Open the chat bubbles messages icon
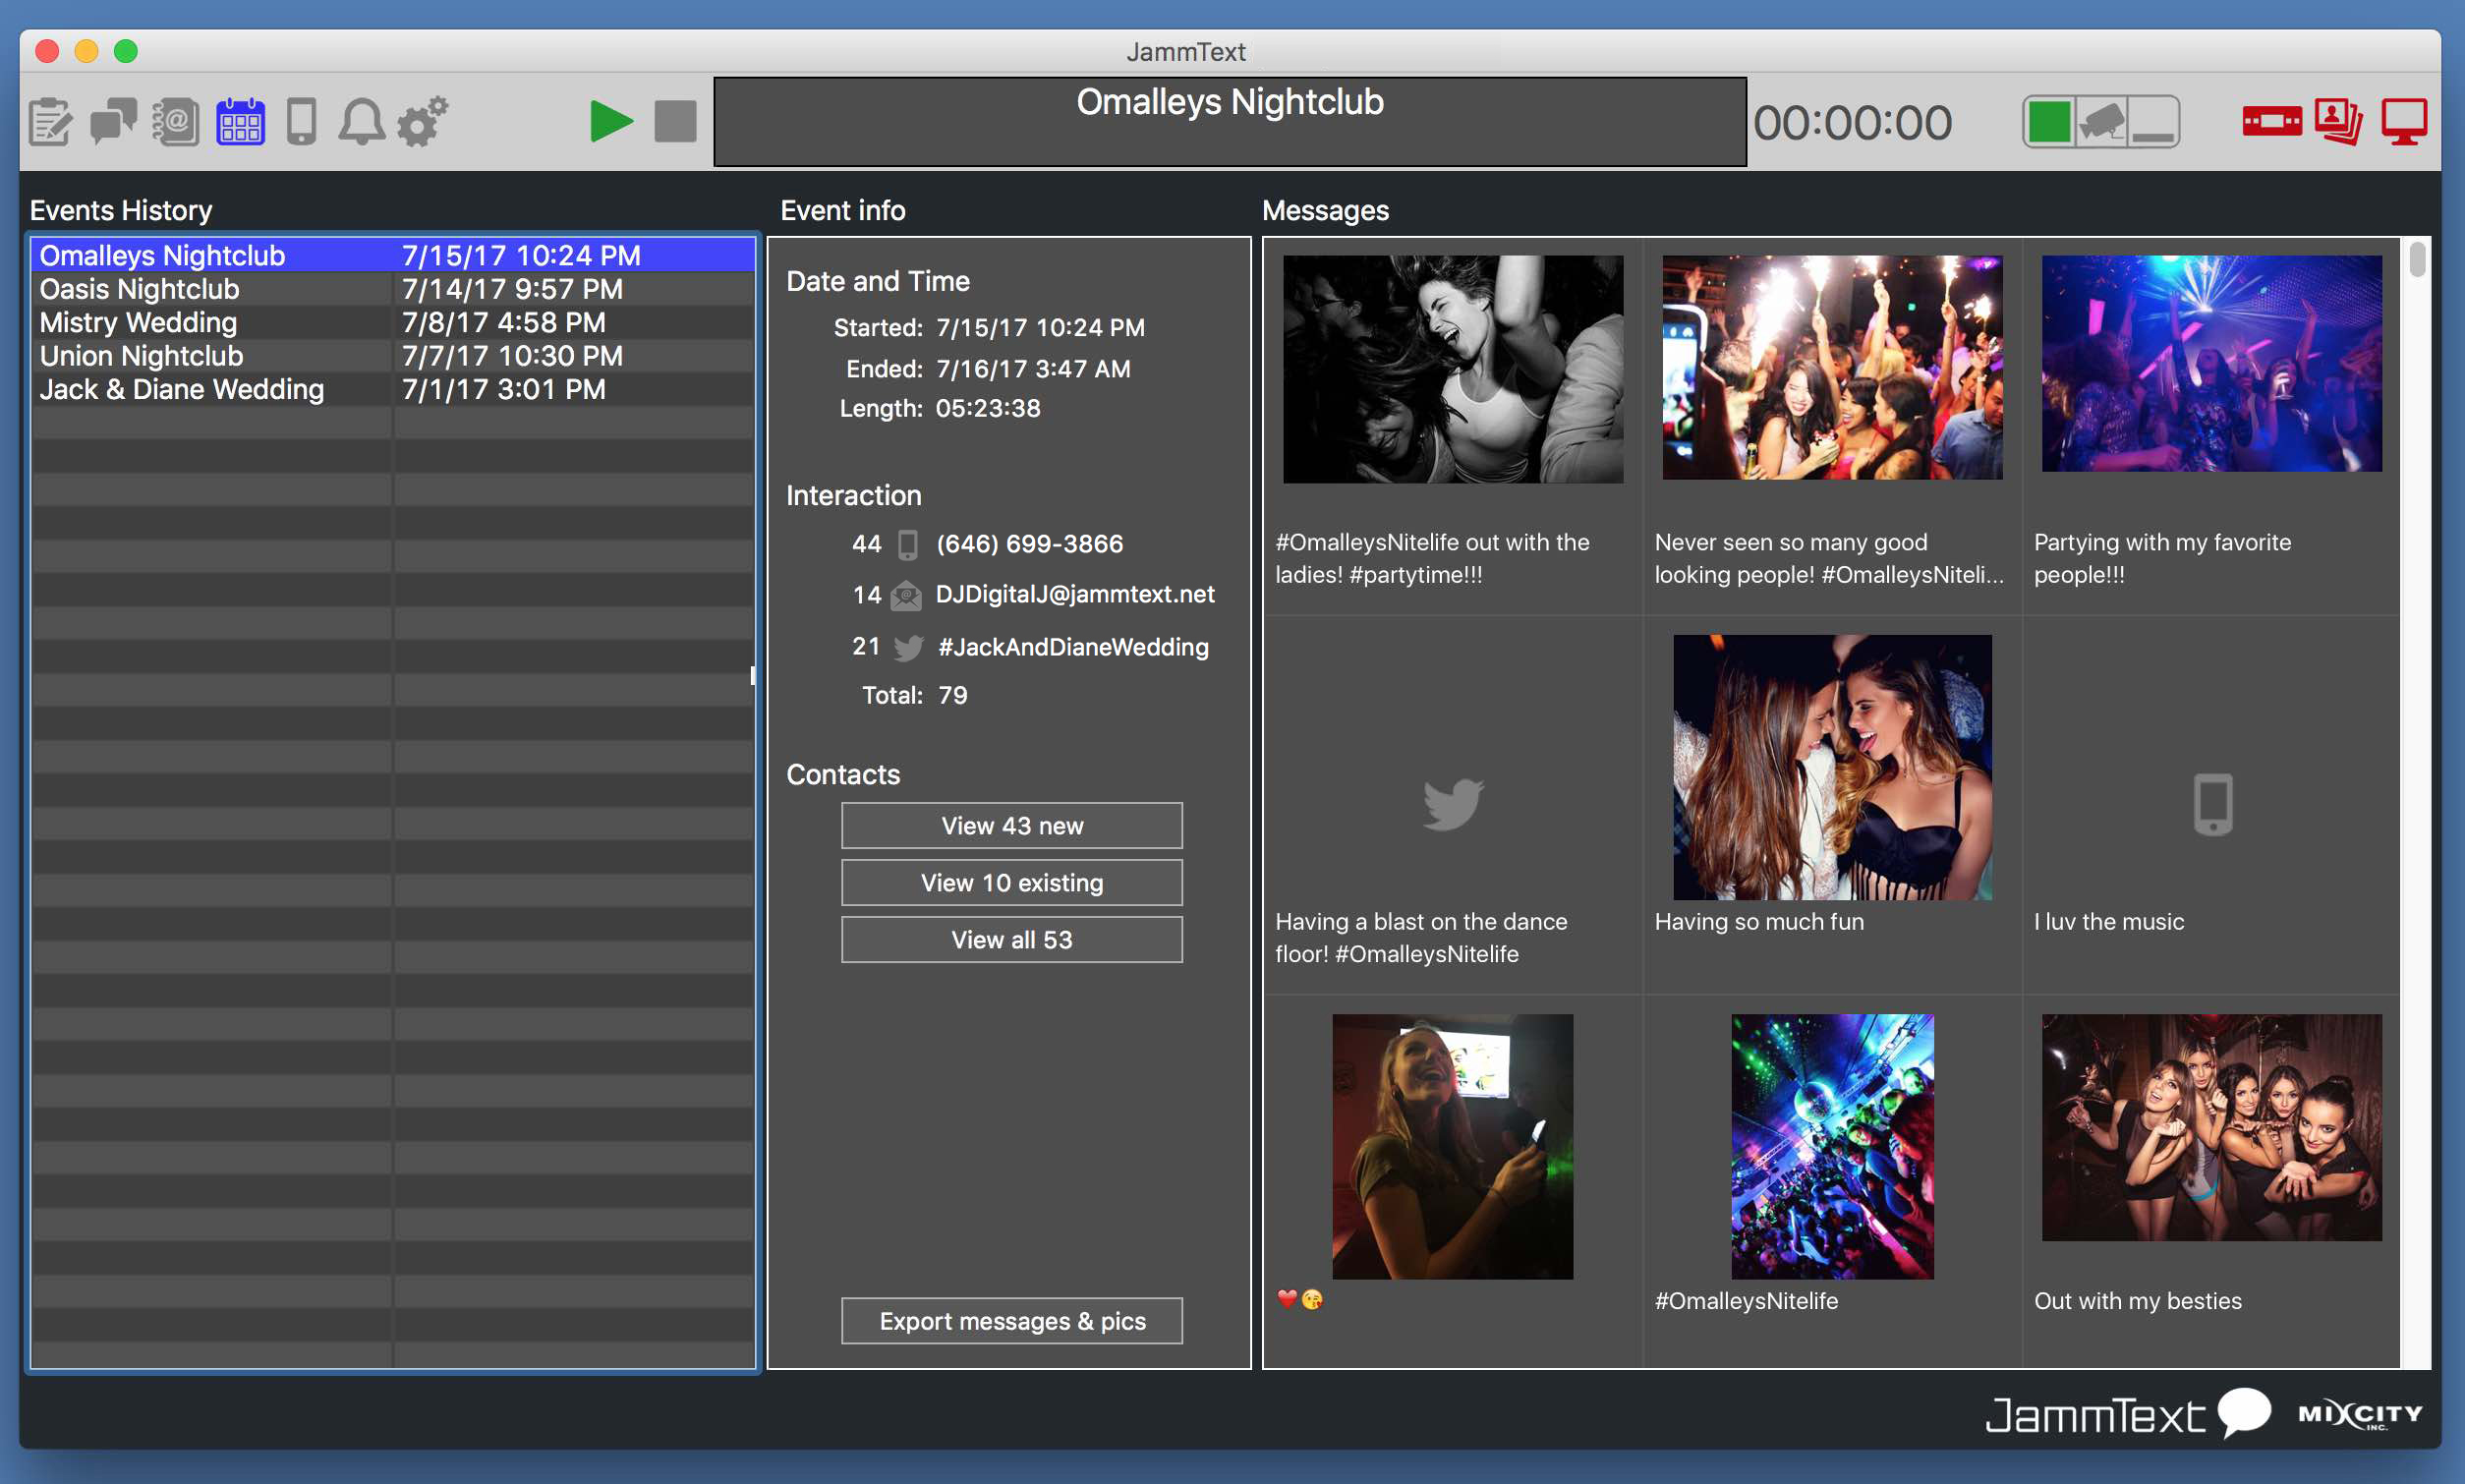Screen dimensions: 2465x1484 click(113, 122)
